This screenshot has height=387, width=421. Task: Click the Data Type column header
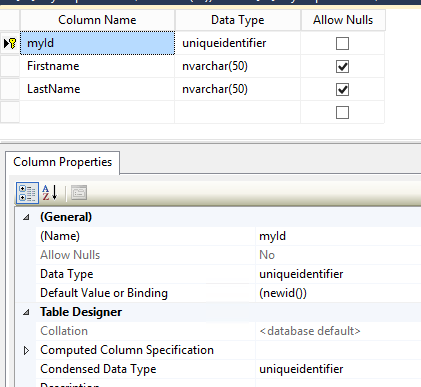click(x=238, y=20)
